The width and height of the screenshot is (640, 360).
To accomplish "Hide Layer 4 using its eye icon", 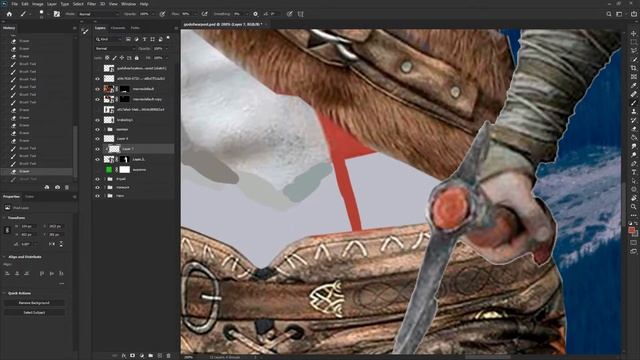I will [x=98, y=139].
